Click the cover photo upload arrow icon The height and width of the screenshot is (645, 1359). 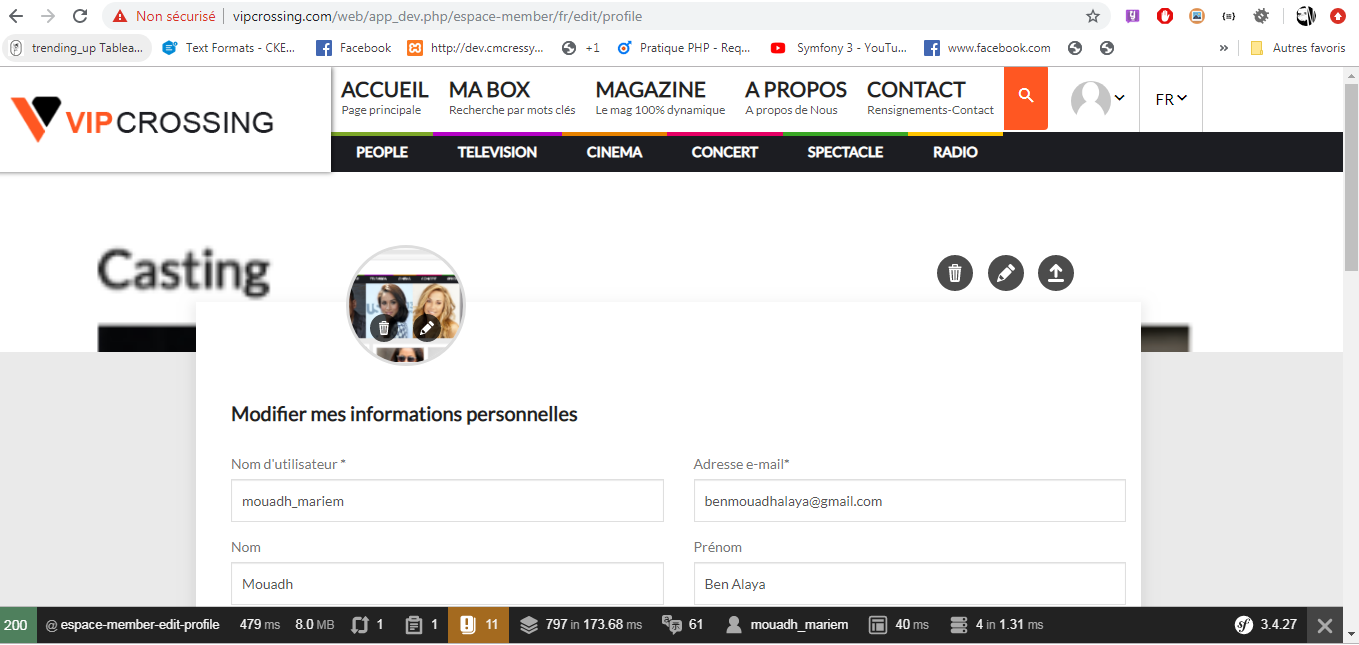(1056, 273)
